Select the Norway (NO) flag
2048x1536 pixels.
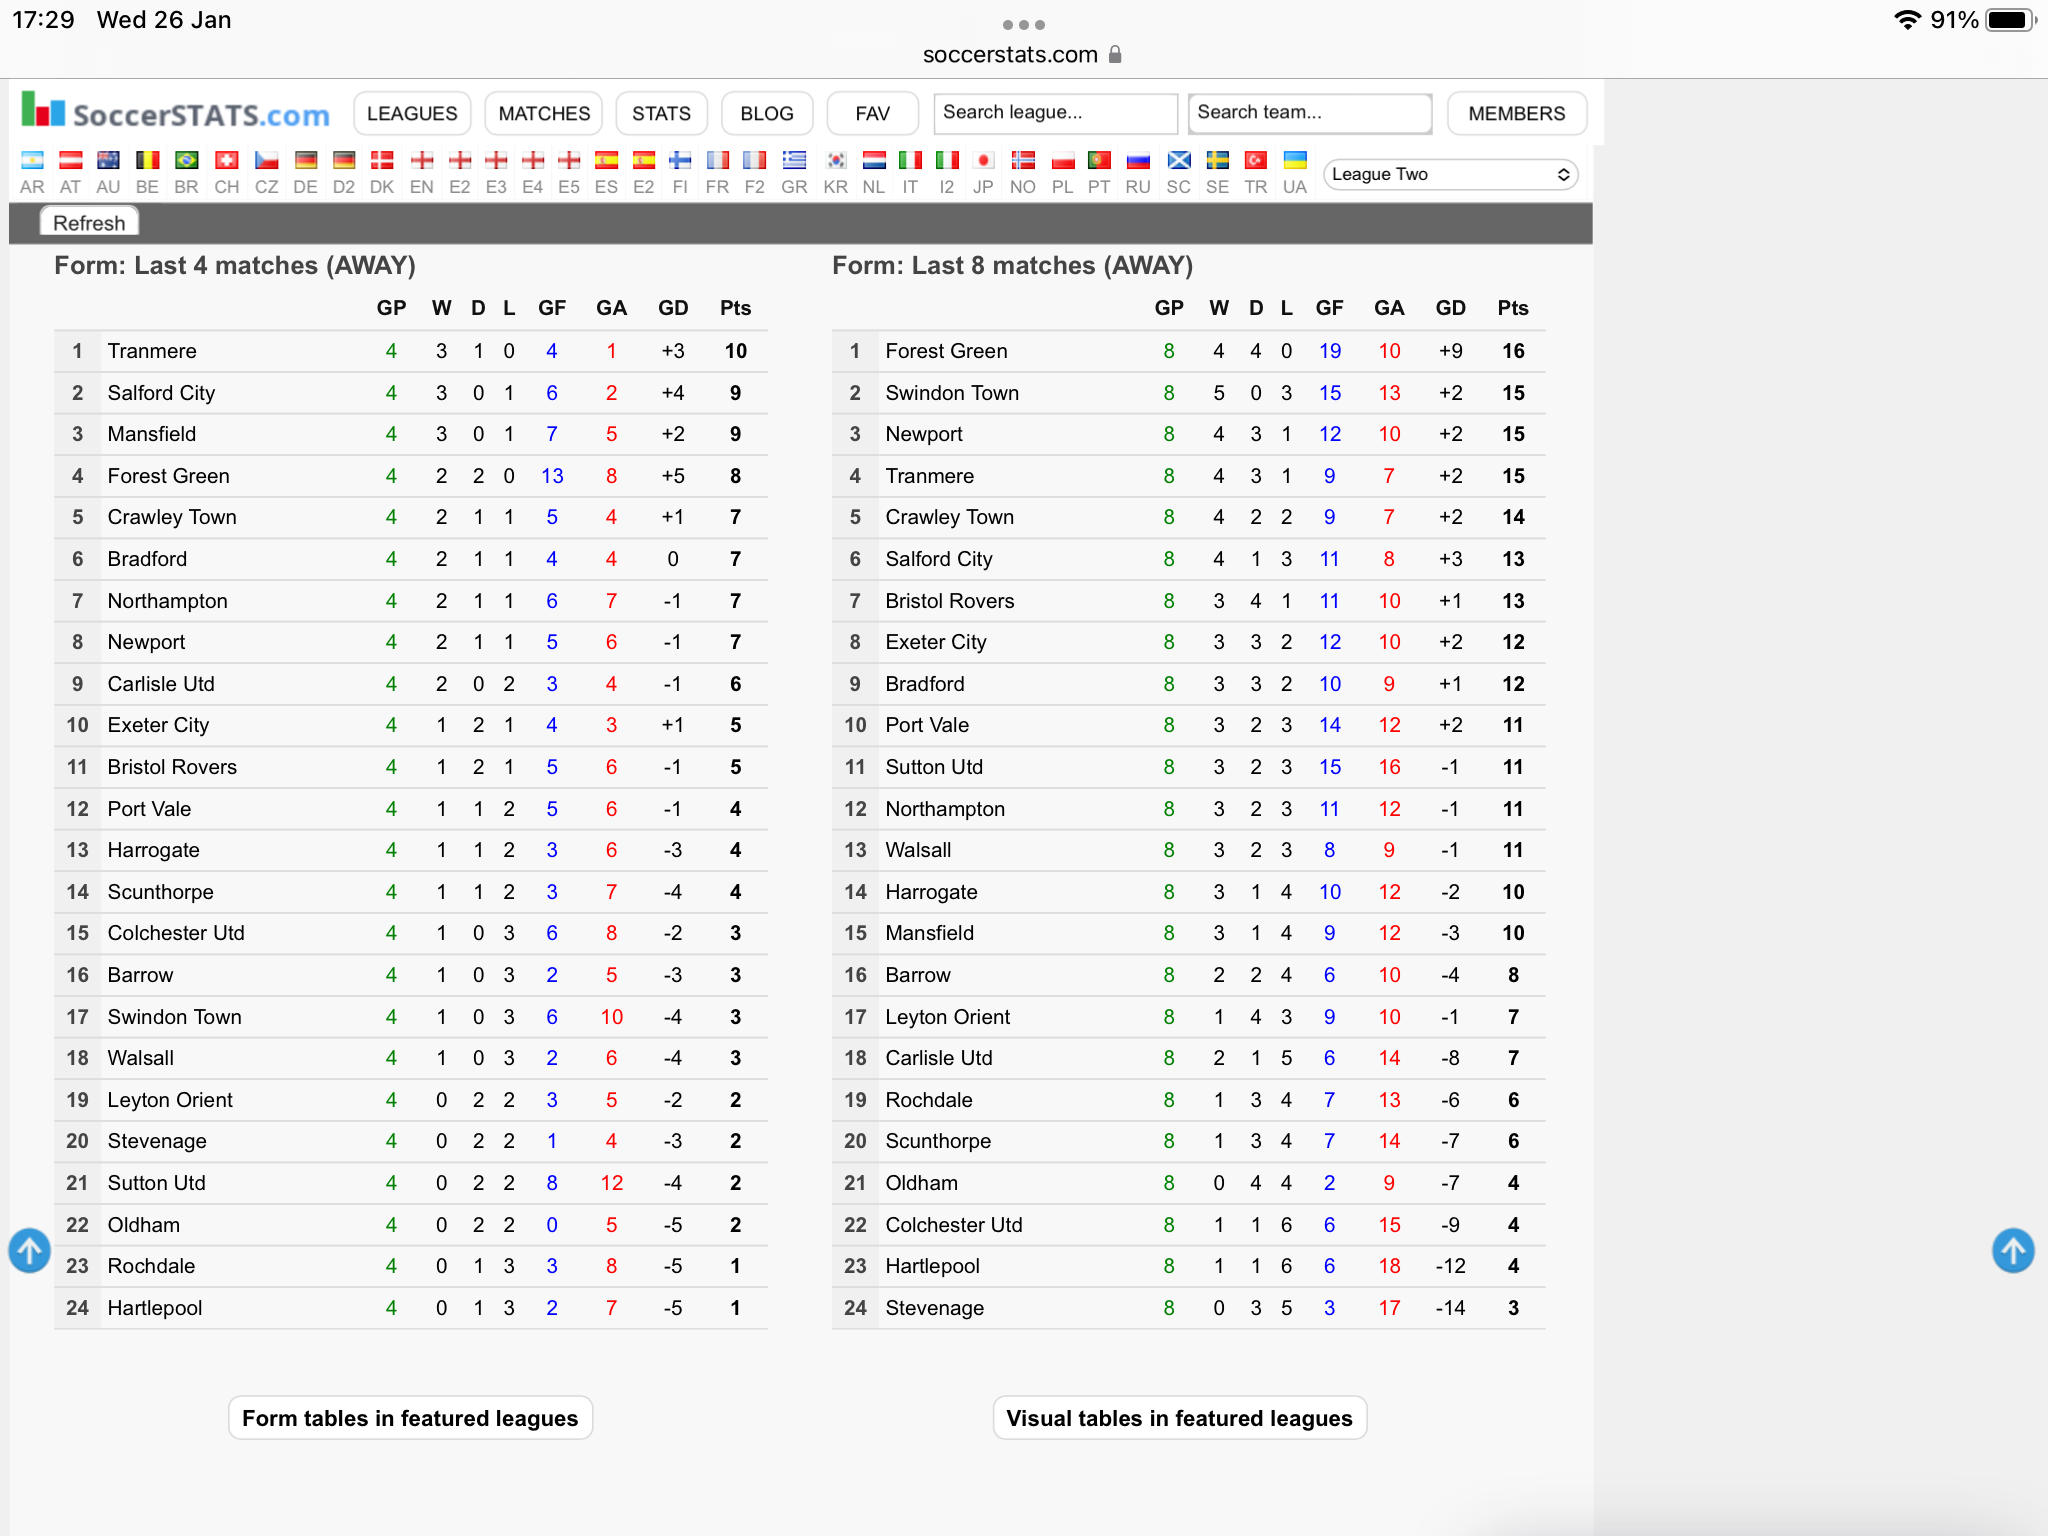point(1023,160)
